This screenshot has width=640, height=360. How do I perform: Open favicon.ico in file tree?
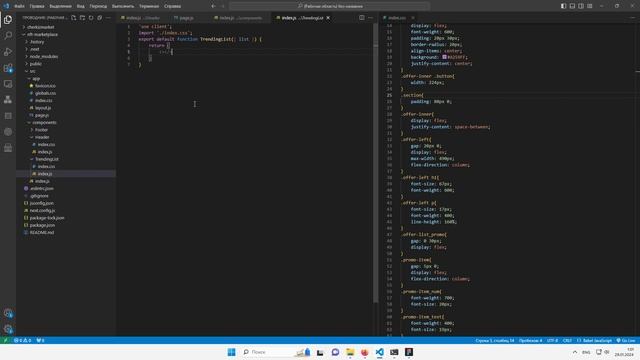tap(45, 86)
